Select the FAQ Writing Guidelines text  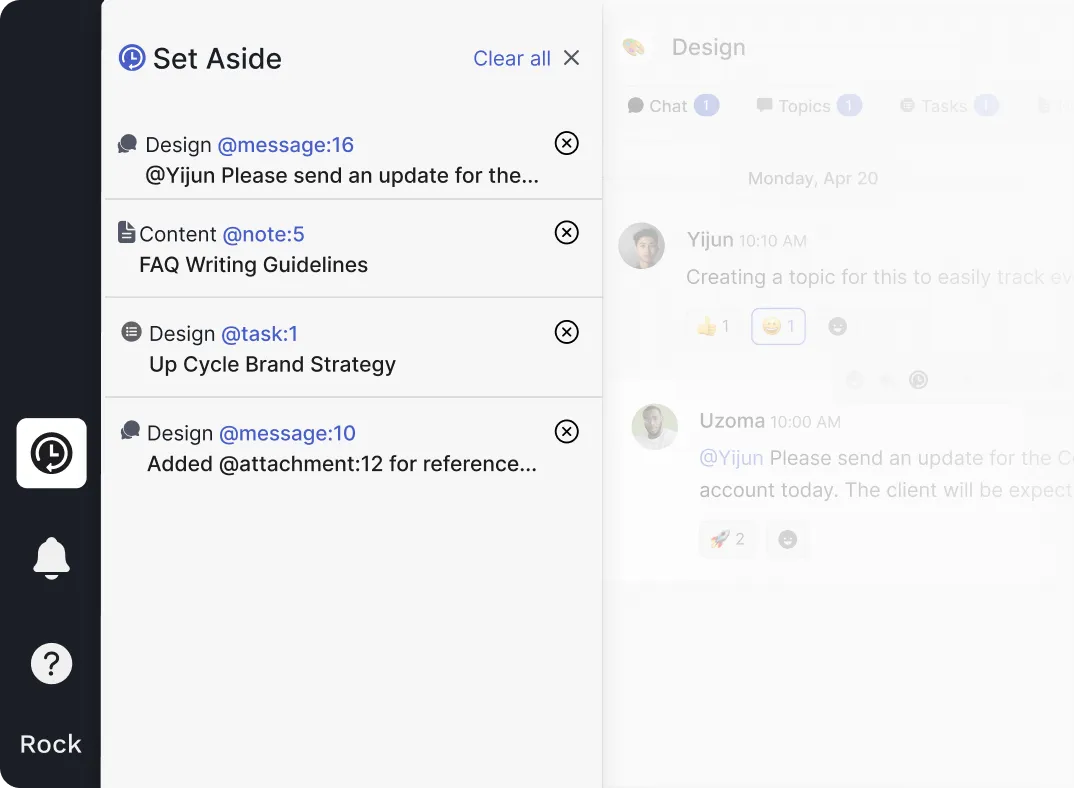[x=253, y=265]
